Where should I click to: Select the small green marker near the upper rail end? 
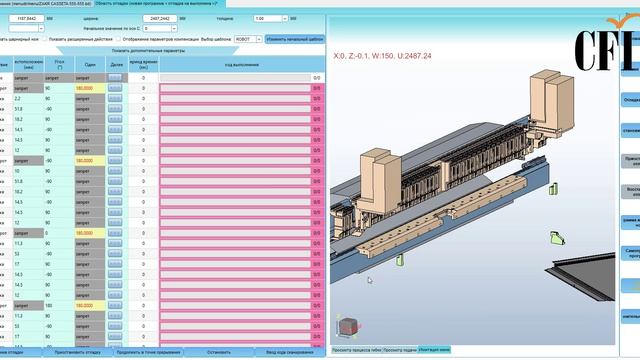point(553,189)
